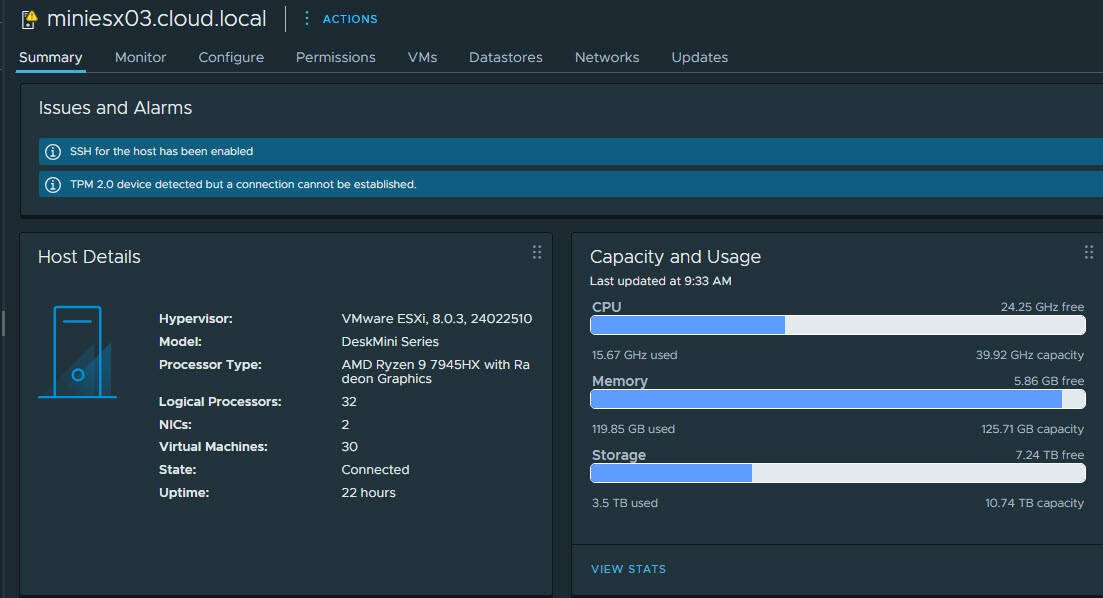This screenshot has width=1103, height=598.
Task: Click the 'VMware ESXi, 8.0.3, 24022510' value
Action: (x=437, y=319)
